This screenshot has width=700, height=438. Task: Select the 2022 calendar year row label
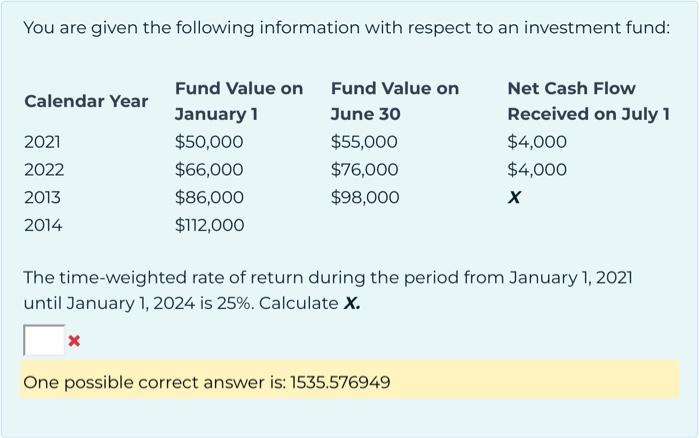43,170
